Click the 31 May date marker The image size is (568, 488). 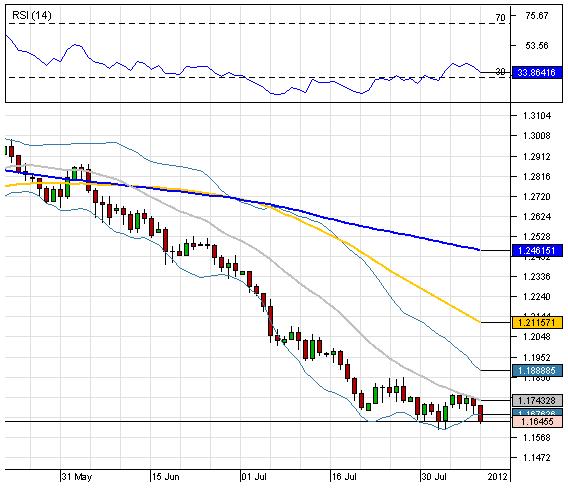coord(76,477)
